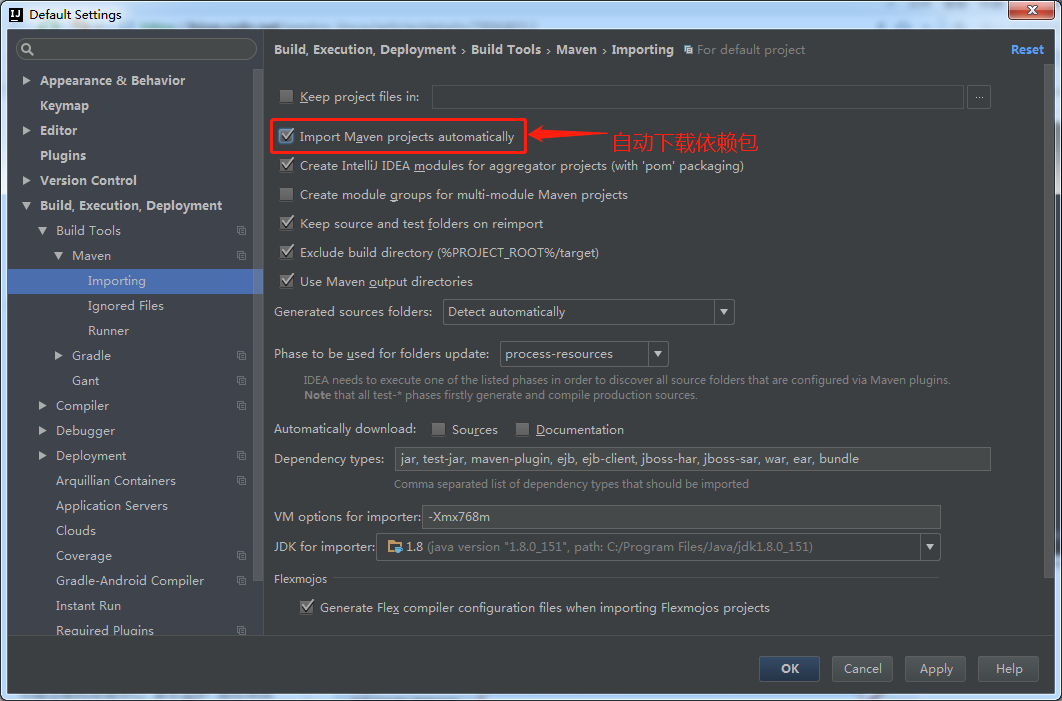Click the JDK folder icon in importer field

click(x=394, y=547)
